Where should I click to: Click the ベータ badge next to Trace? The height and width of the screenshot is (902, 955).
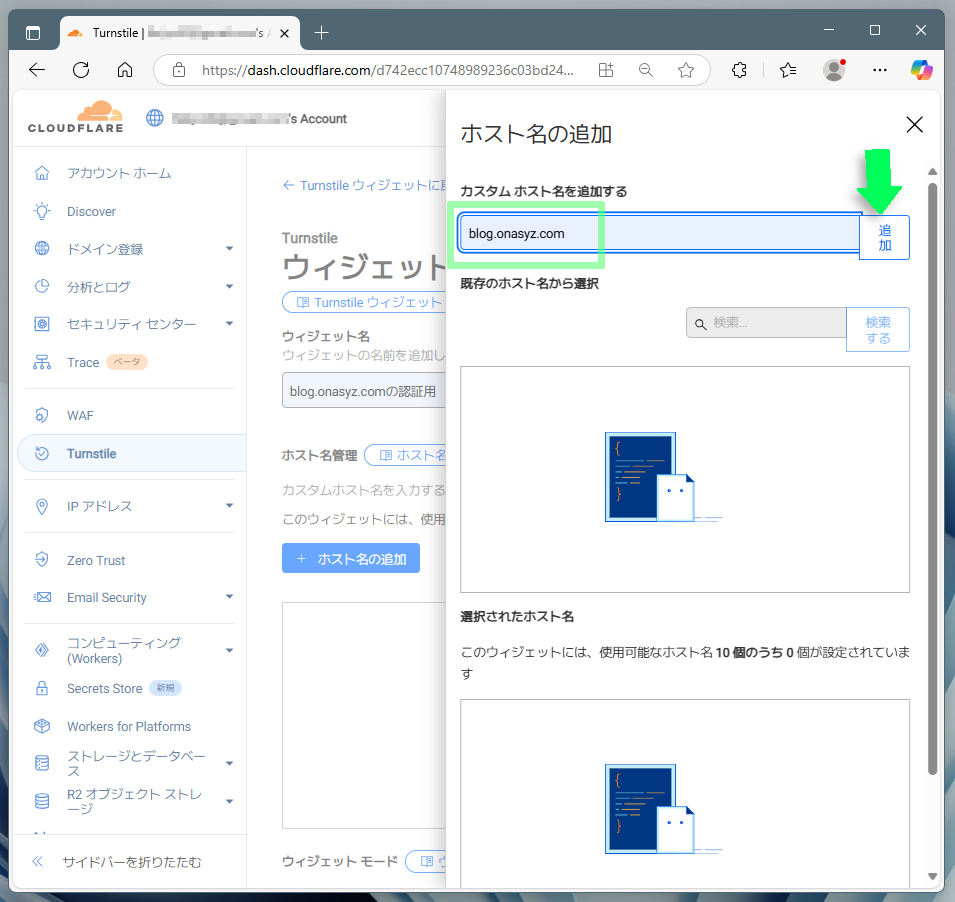127,362
